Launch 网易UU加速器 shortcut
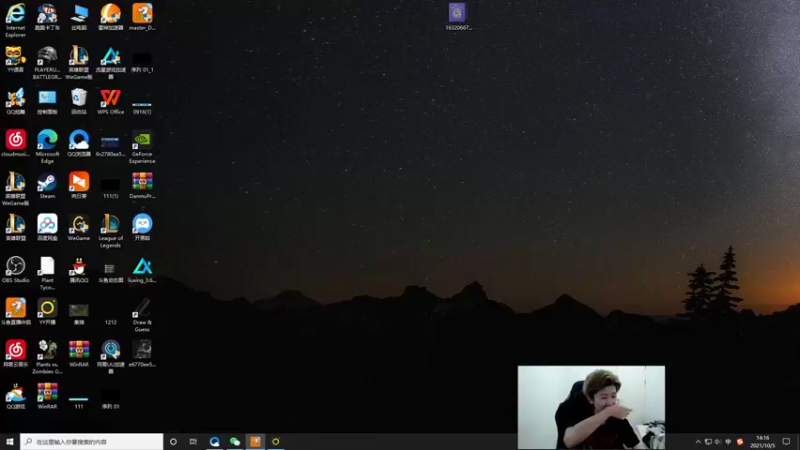Image resolution: width=800 pixels, height=450 pixels. click(110, 357)
